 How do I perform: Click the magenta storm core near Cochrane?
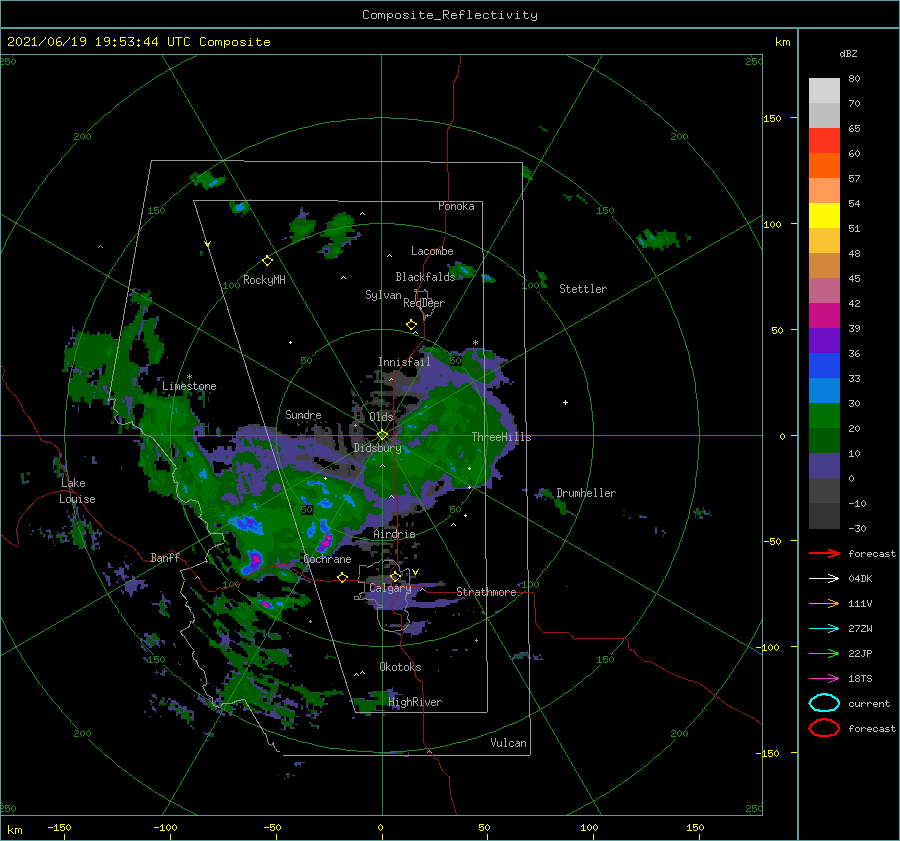(326, 540)
